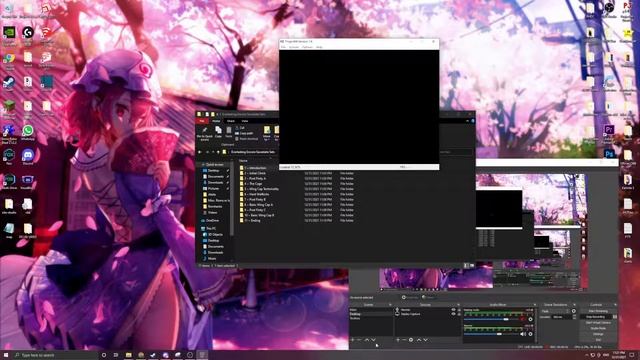
Task: Click the Explorer Back navigation arrow
Action: 200,152
